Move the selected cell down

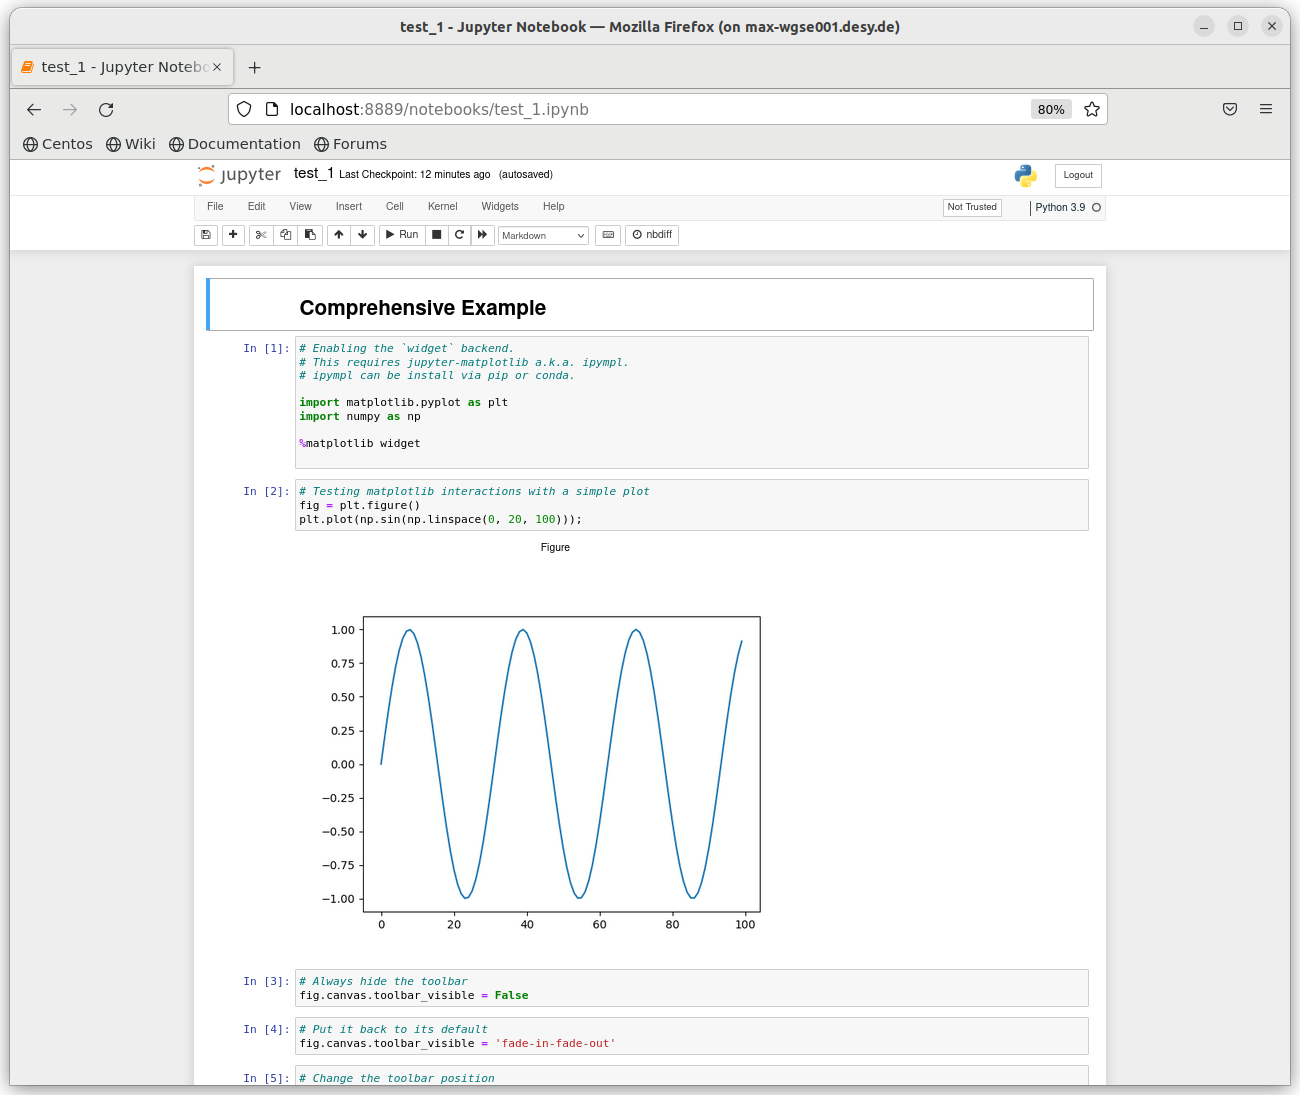click(x=363, y=235)
